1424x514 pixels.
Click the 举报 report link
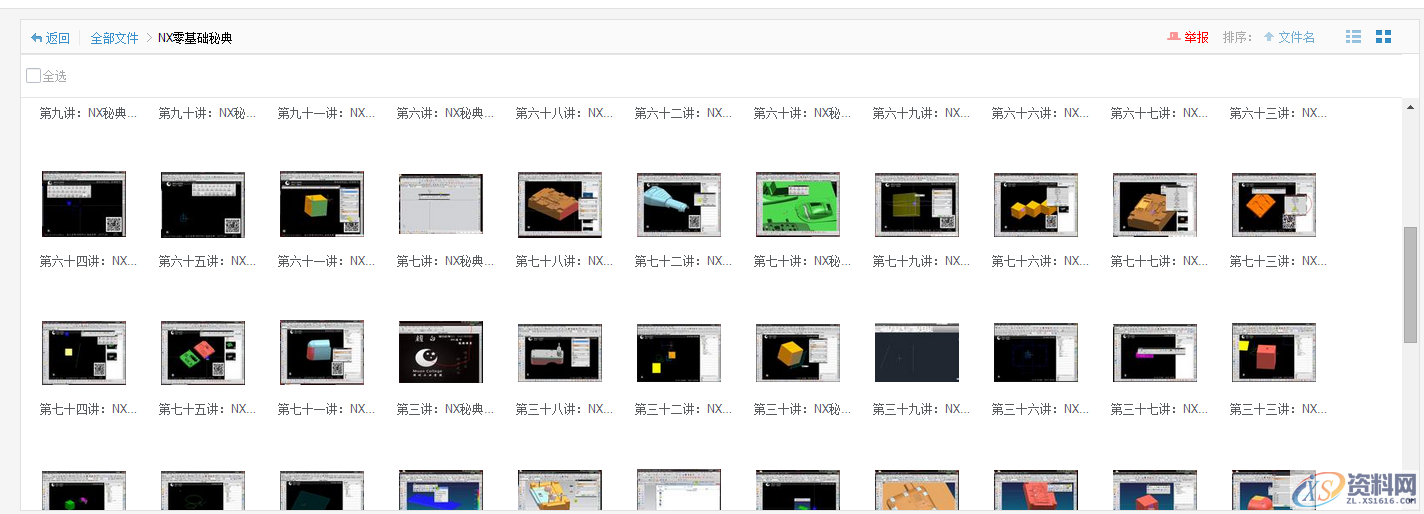[1196, 37]
